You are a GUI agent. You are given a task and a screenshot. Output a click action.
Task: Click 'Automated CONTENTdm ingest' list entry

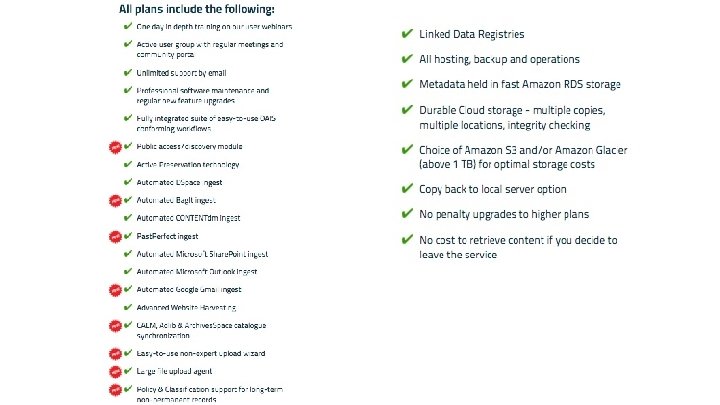189,218
